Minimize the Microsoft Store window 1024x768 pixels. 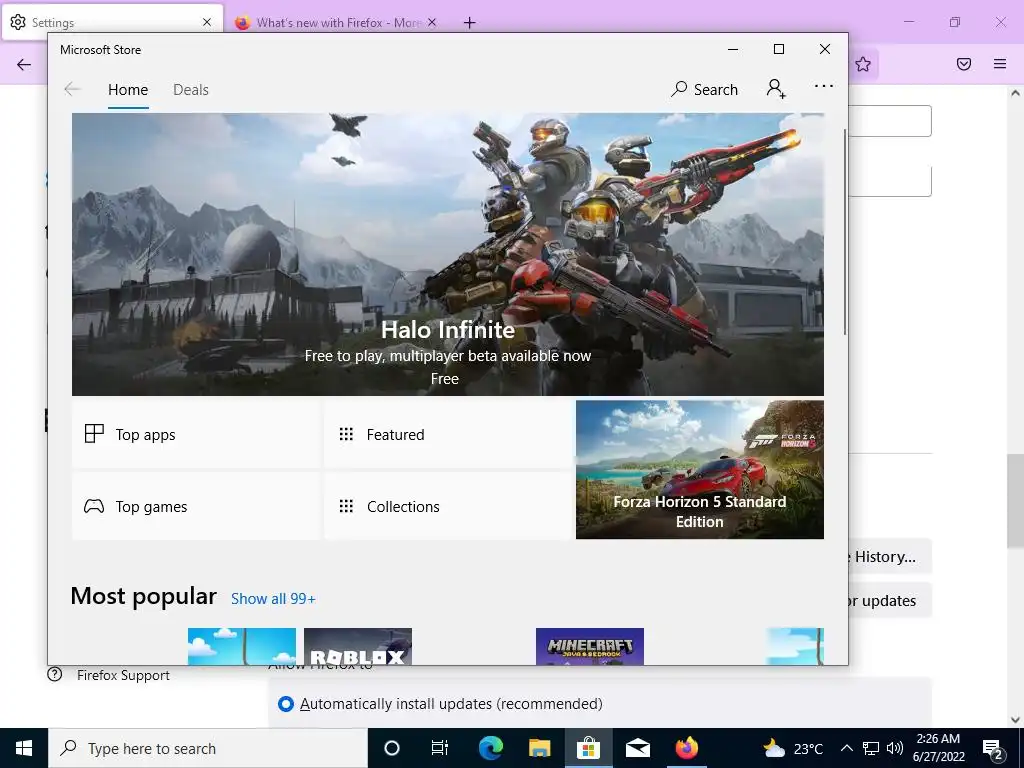pos(733,49)
